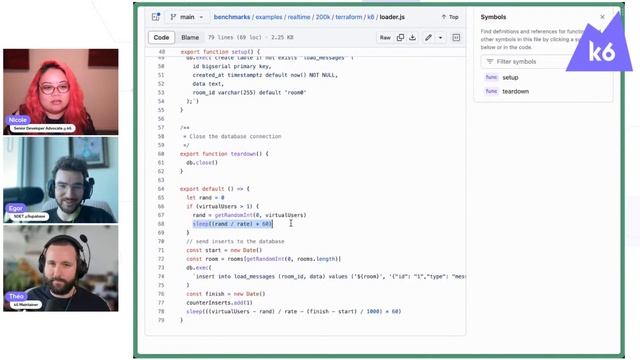
Task: Close the Symbols panel
Action: coord(602,17)
